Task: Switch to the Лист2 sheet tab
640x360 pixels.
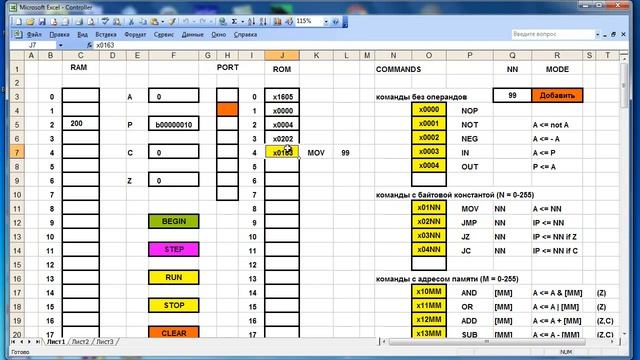Action: tap(80, 342)
